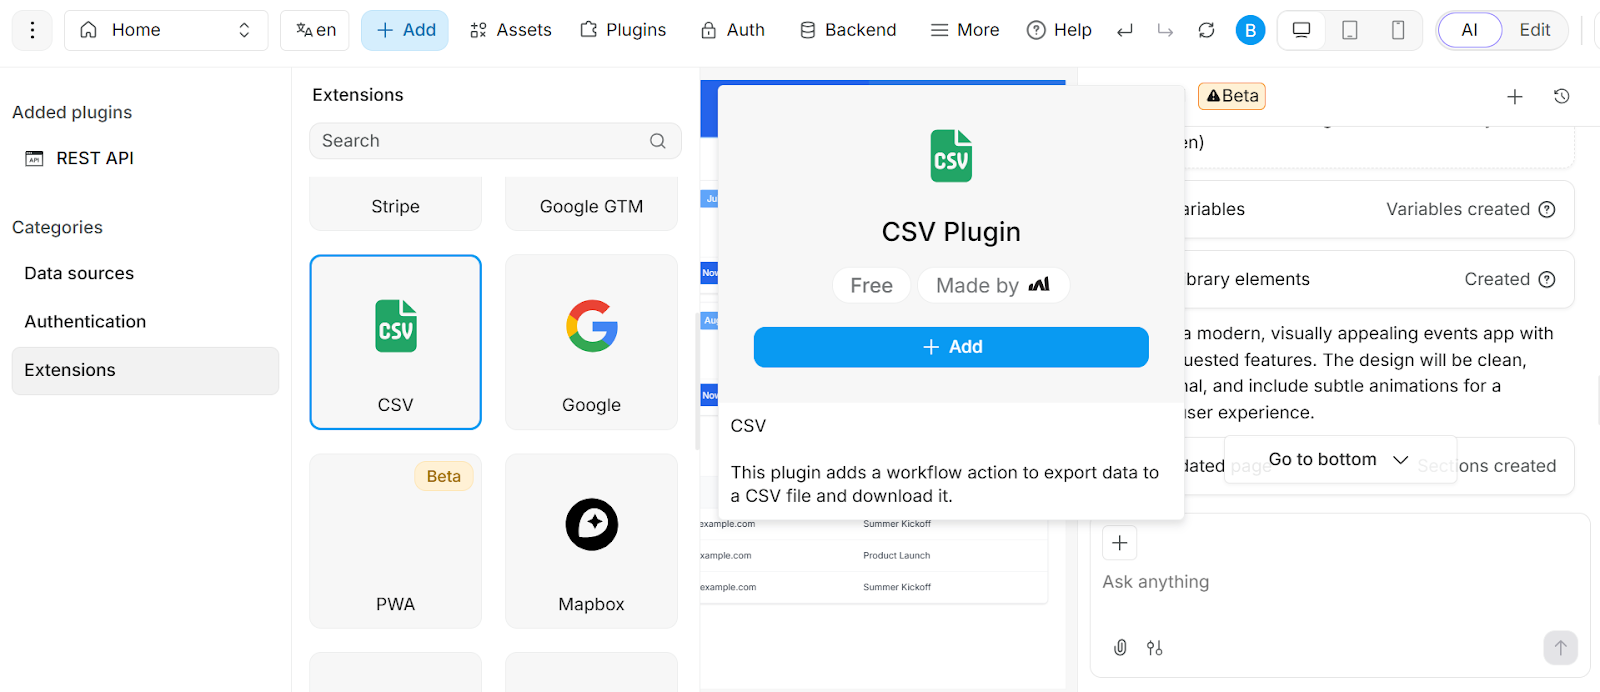This screenshot has width=1600, height=692.
Task: Click the redo arrow icon
Action: (x=1165, y=30)
